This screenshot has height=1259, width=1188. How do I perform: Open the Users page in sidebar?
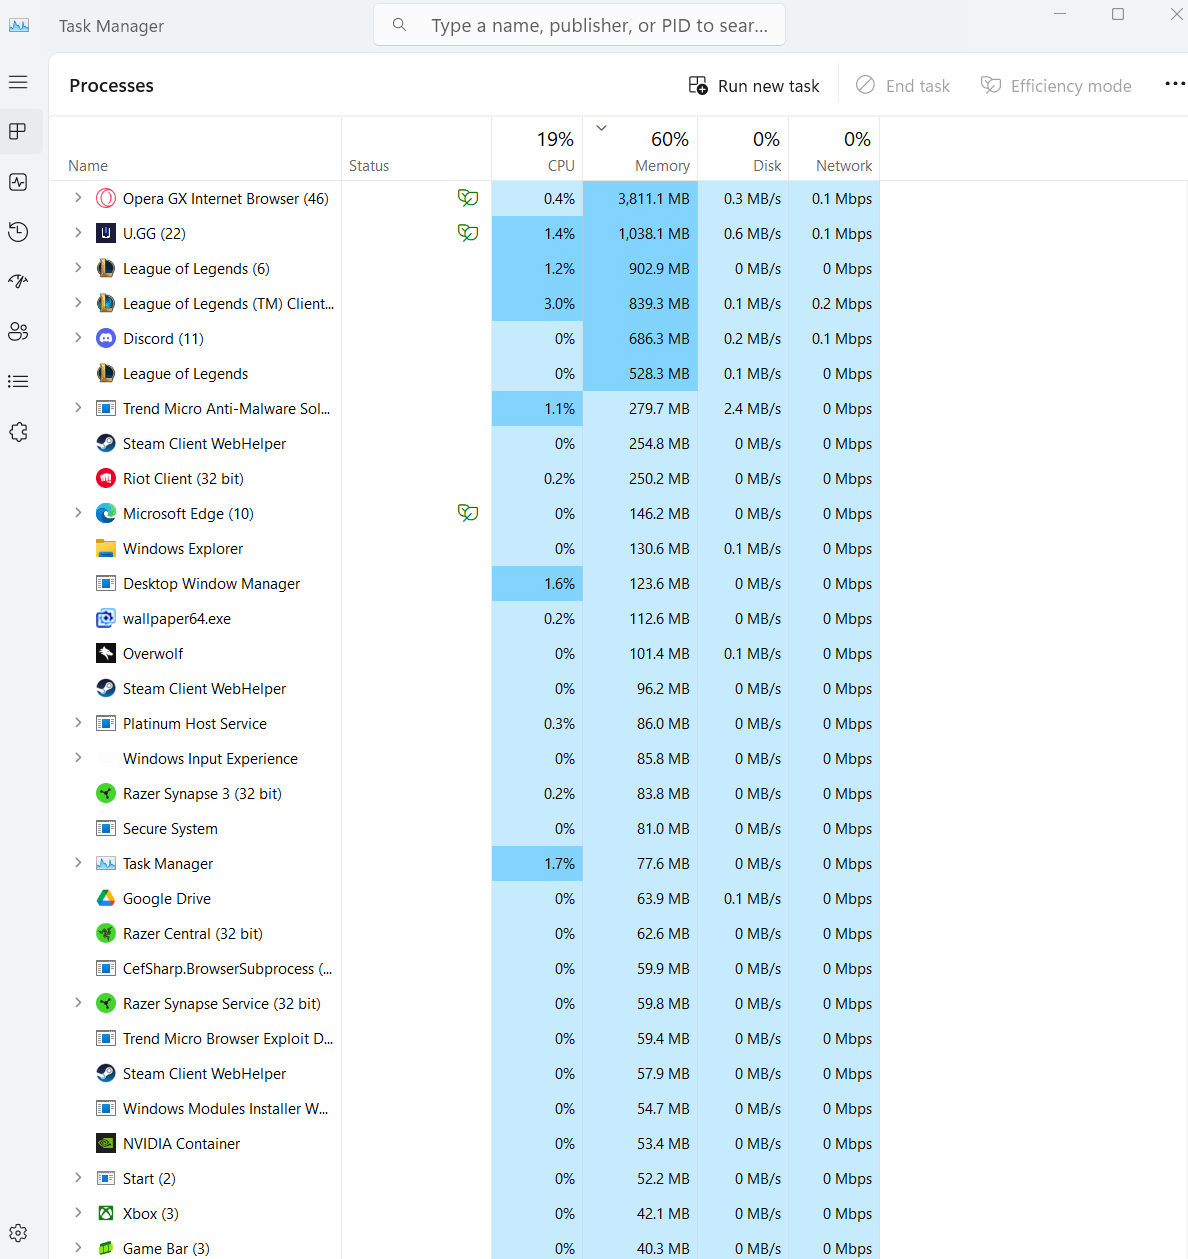pyautogui.click(x=18, y=332)
